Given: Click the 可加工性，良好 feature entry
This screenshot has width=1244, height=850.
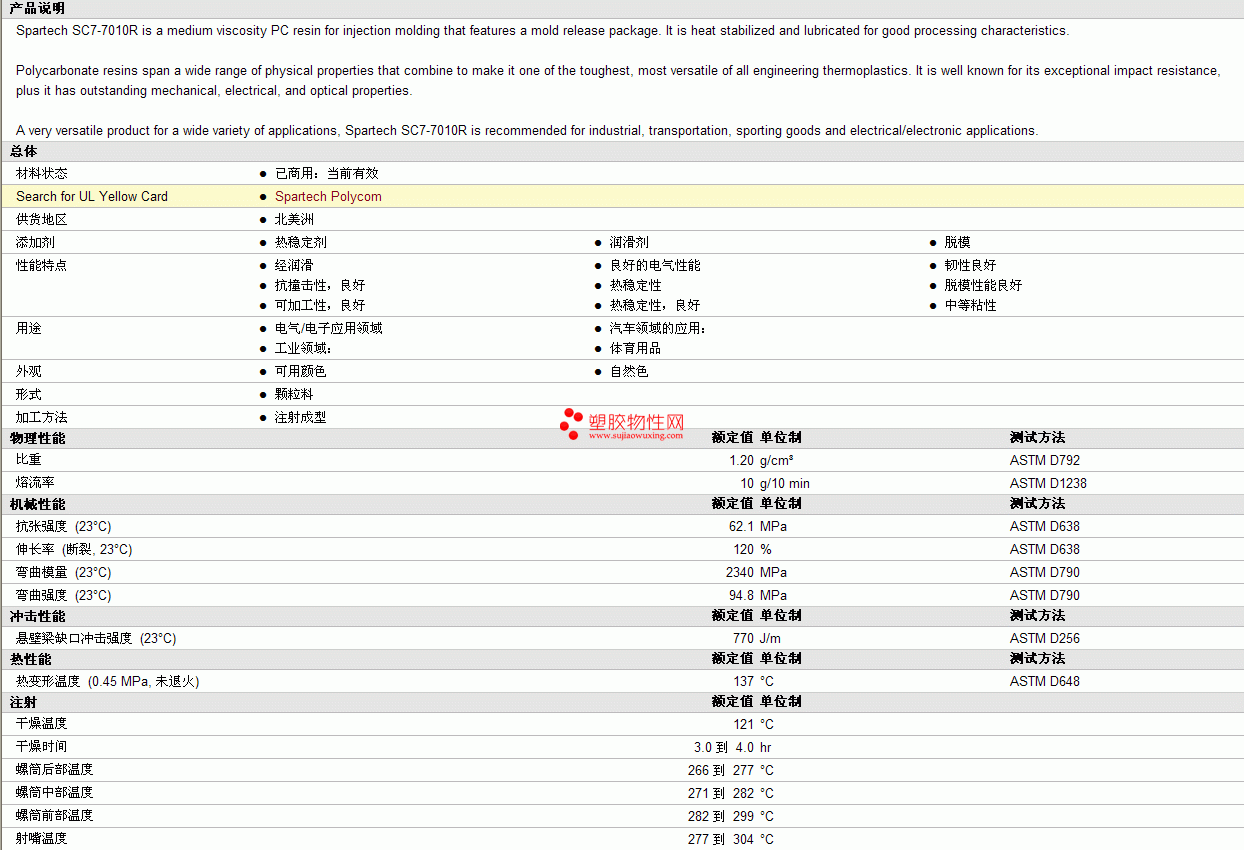Looking at the screenshot, I should point(320,306).
